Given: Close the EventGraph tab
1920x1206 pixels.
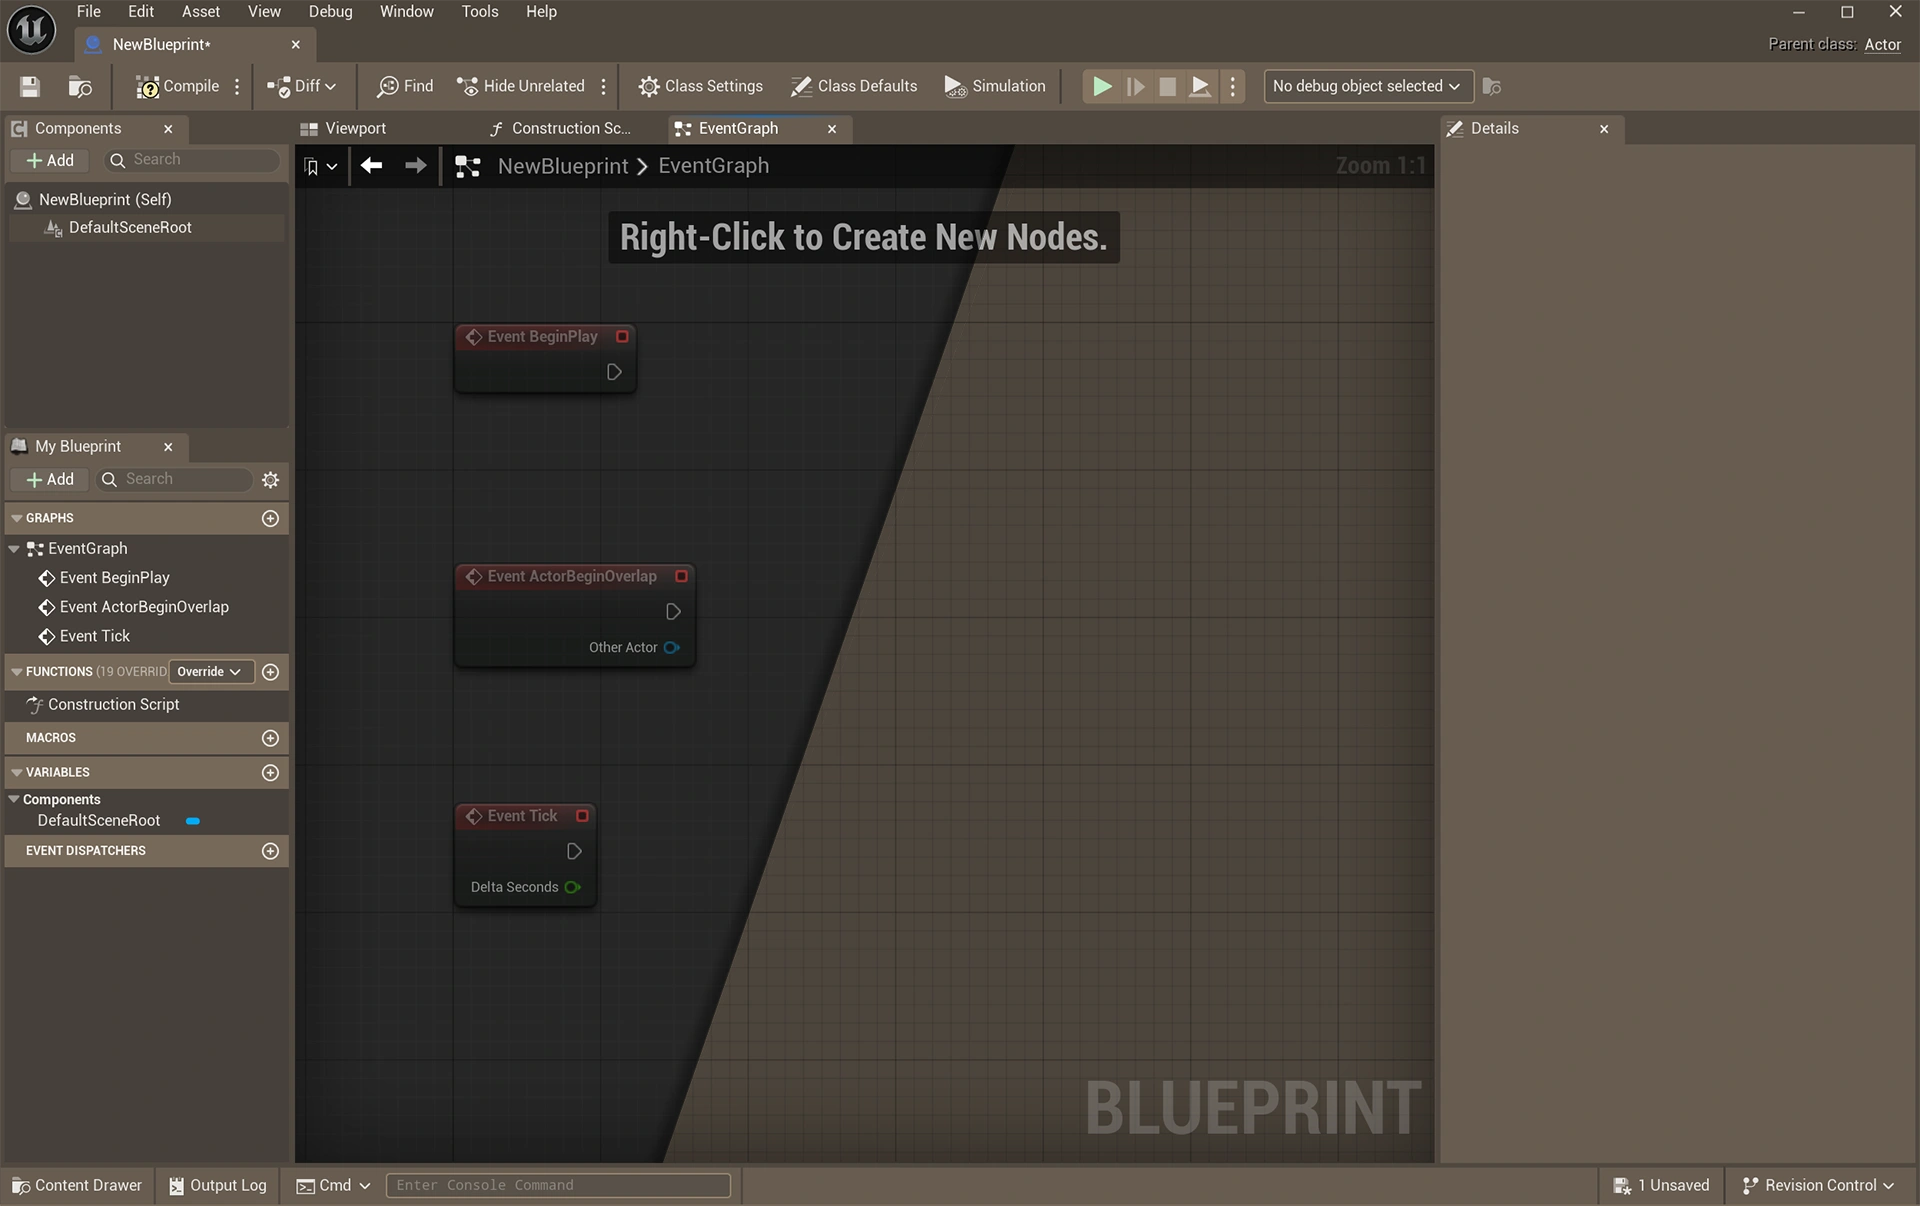Looking at the screenshot, I should [x=831, y=129].
